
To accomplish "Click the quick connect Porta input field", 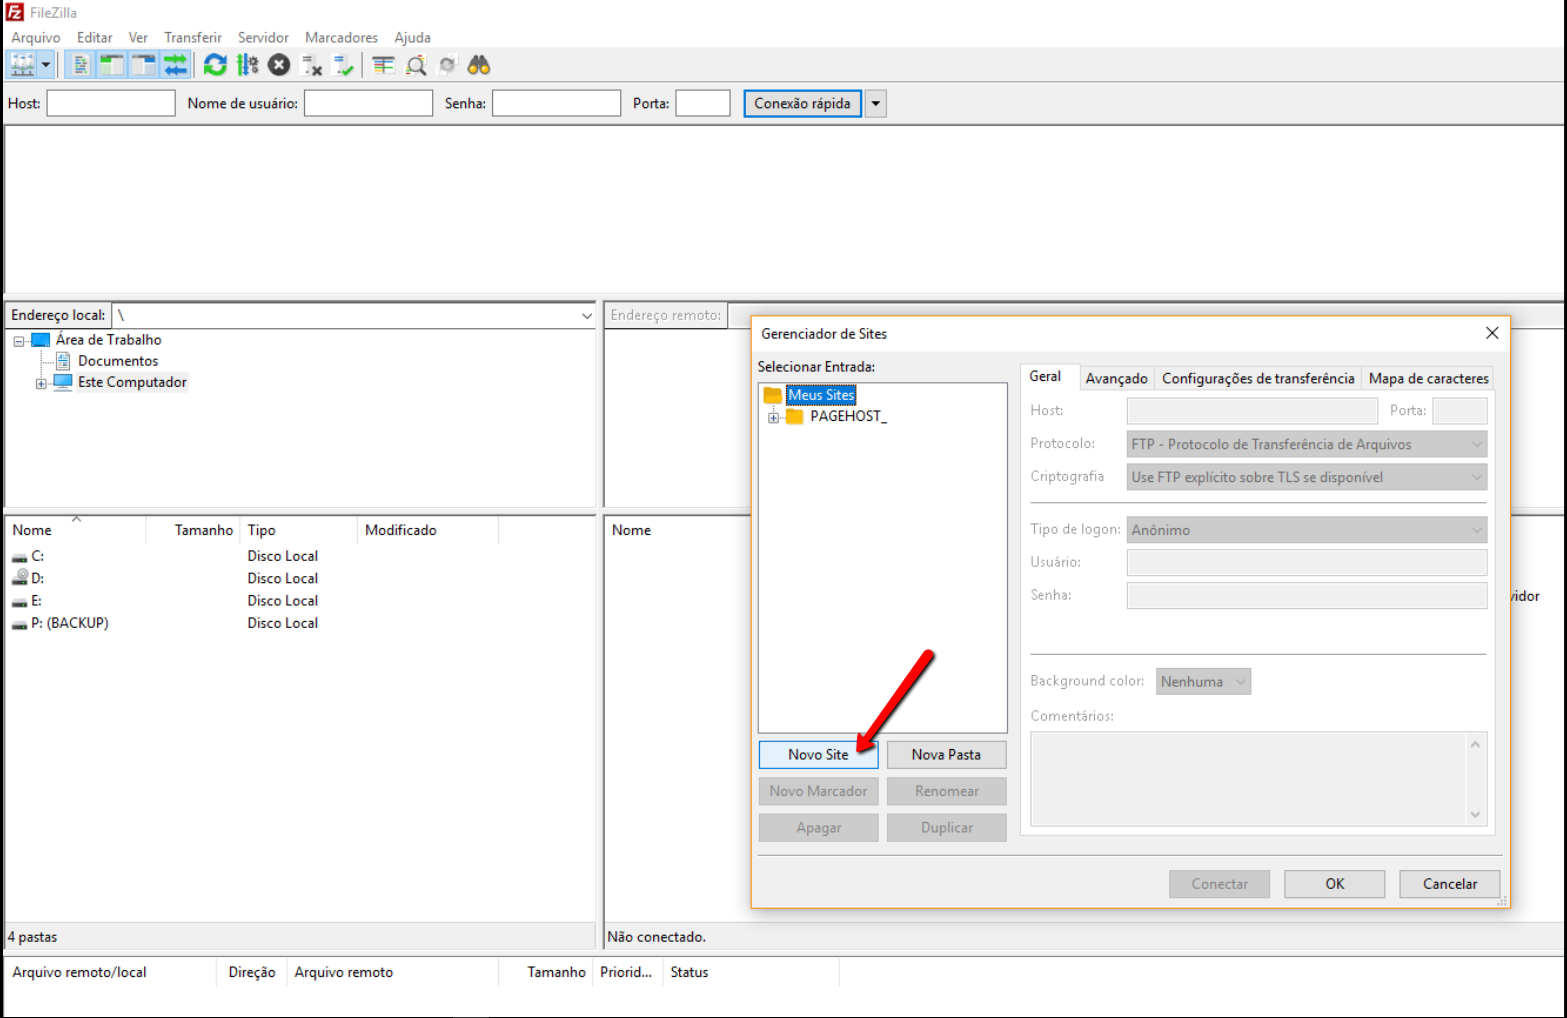I will pos(703,103).
